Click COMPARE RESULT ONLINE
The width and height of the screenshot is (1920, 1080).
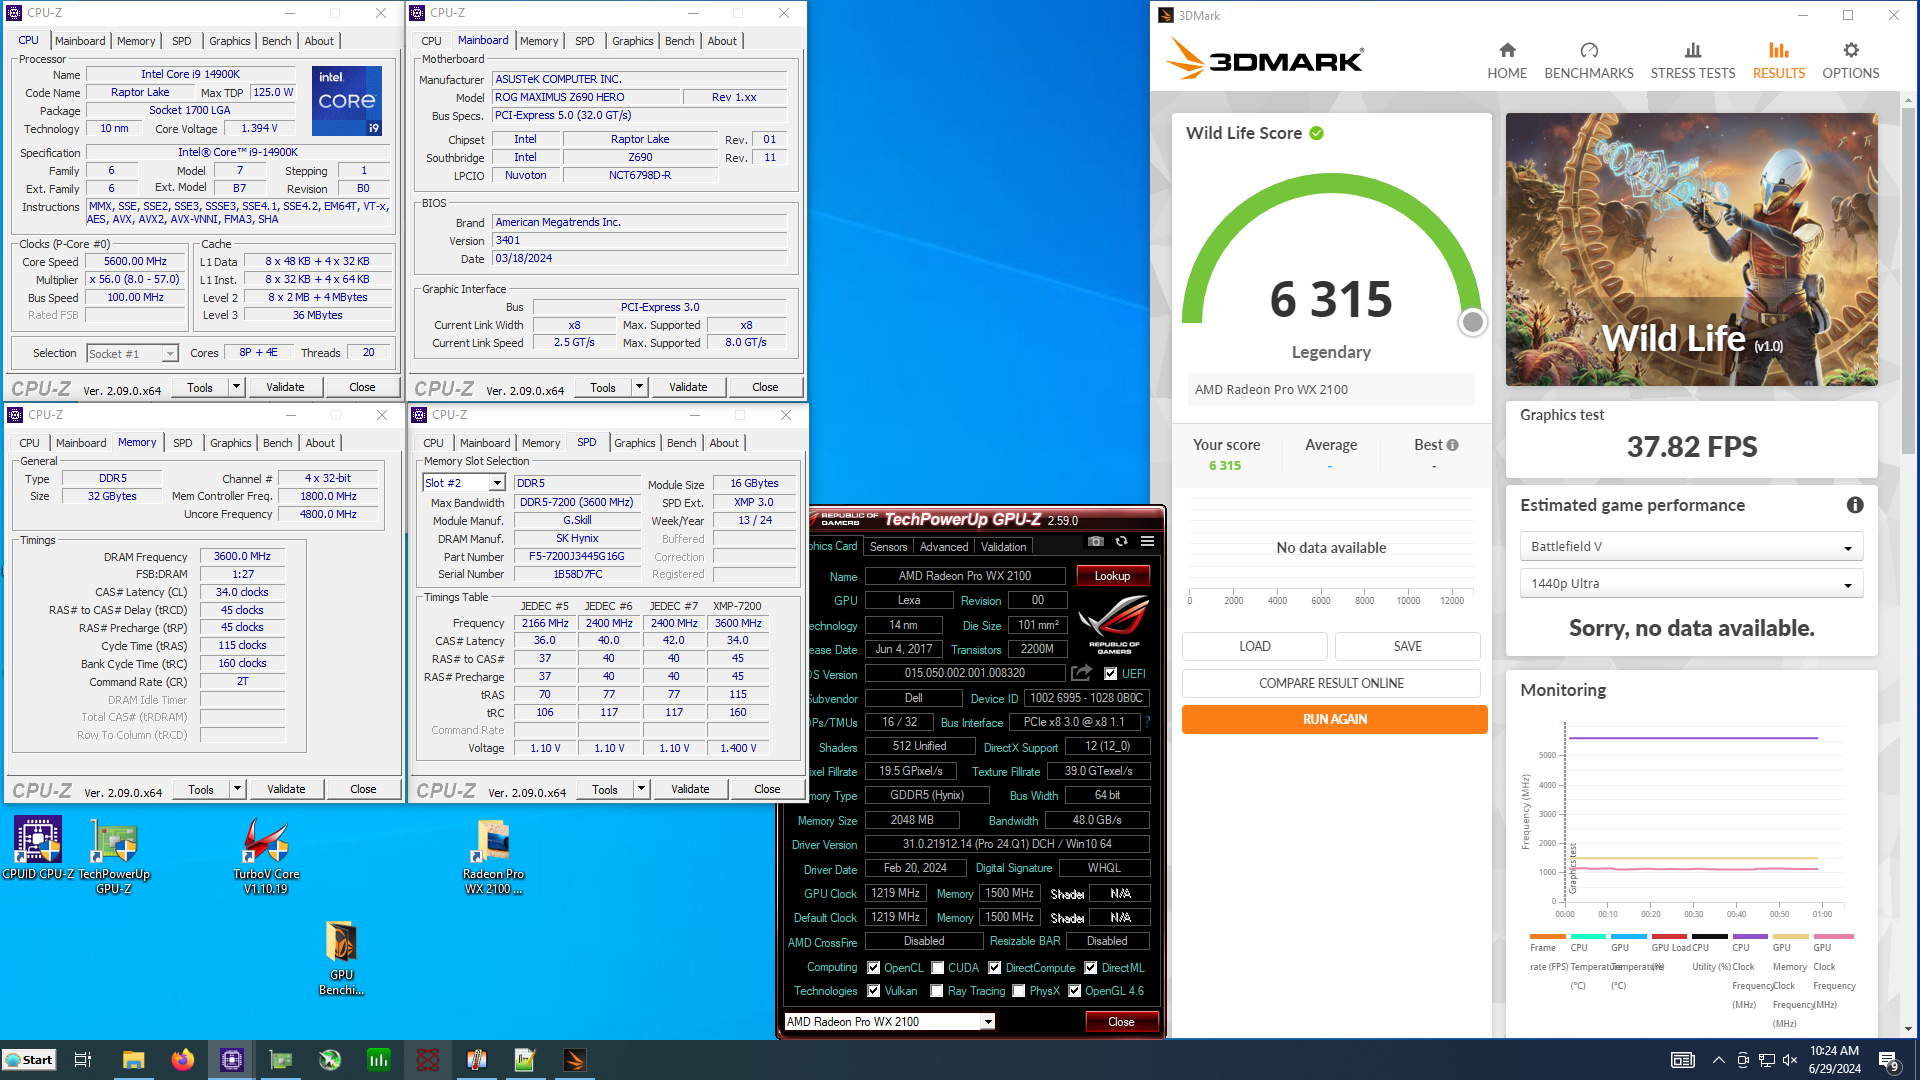1331,683
